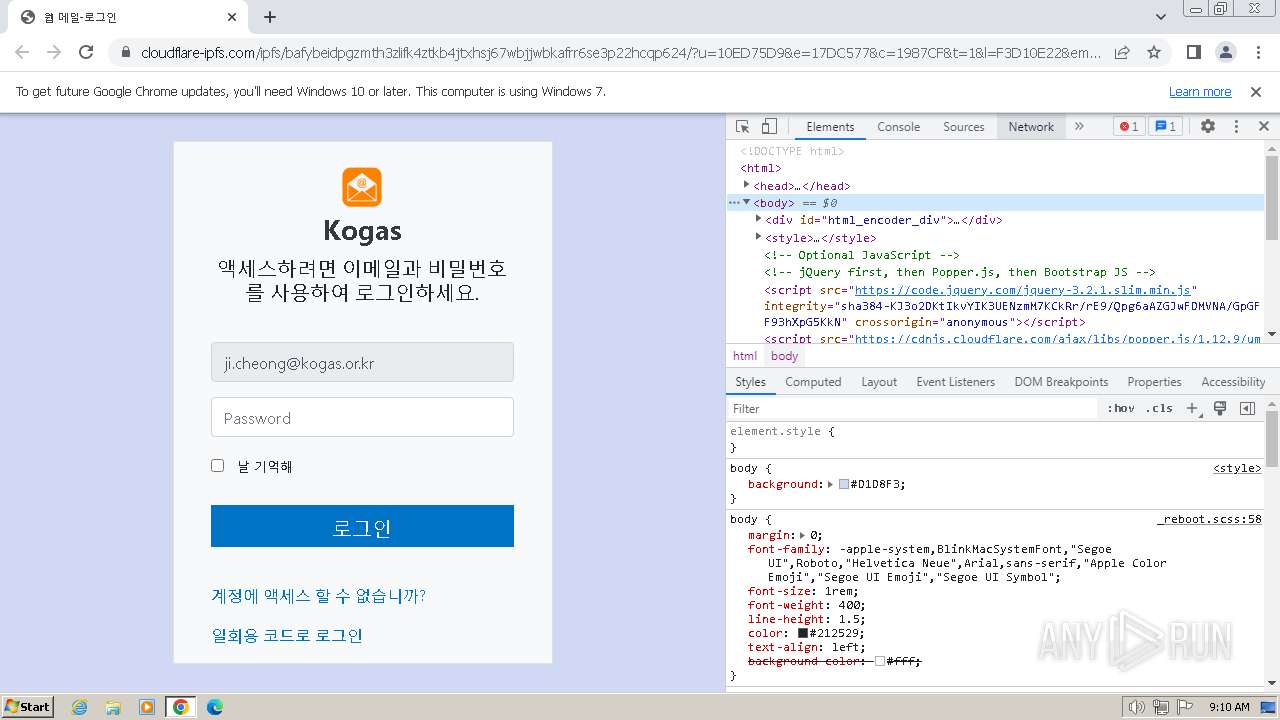
Task: Toggle the :hov element state panel
Action: click(1121, 408)
